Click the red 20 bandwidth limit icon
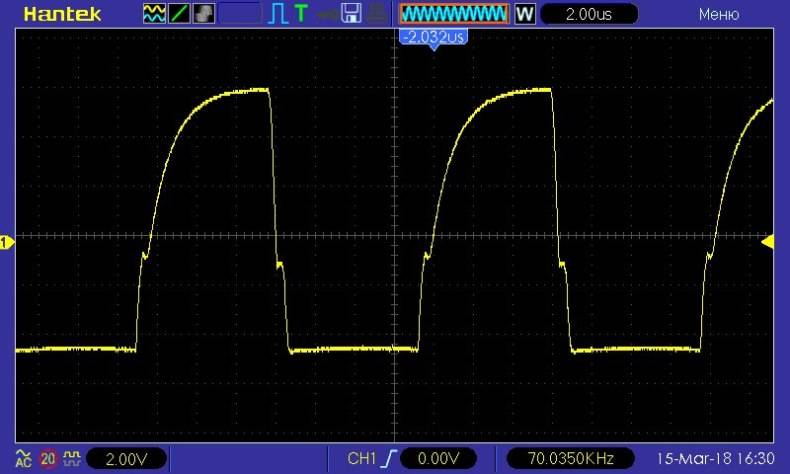This screenshot has height=474, width=790. (x=48, y=459)
